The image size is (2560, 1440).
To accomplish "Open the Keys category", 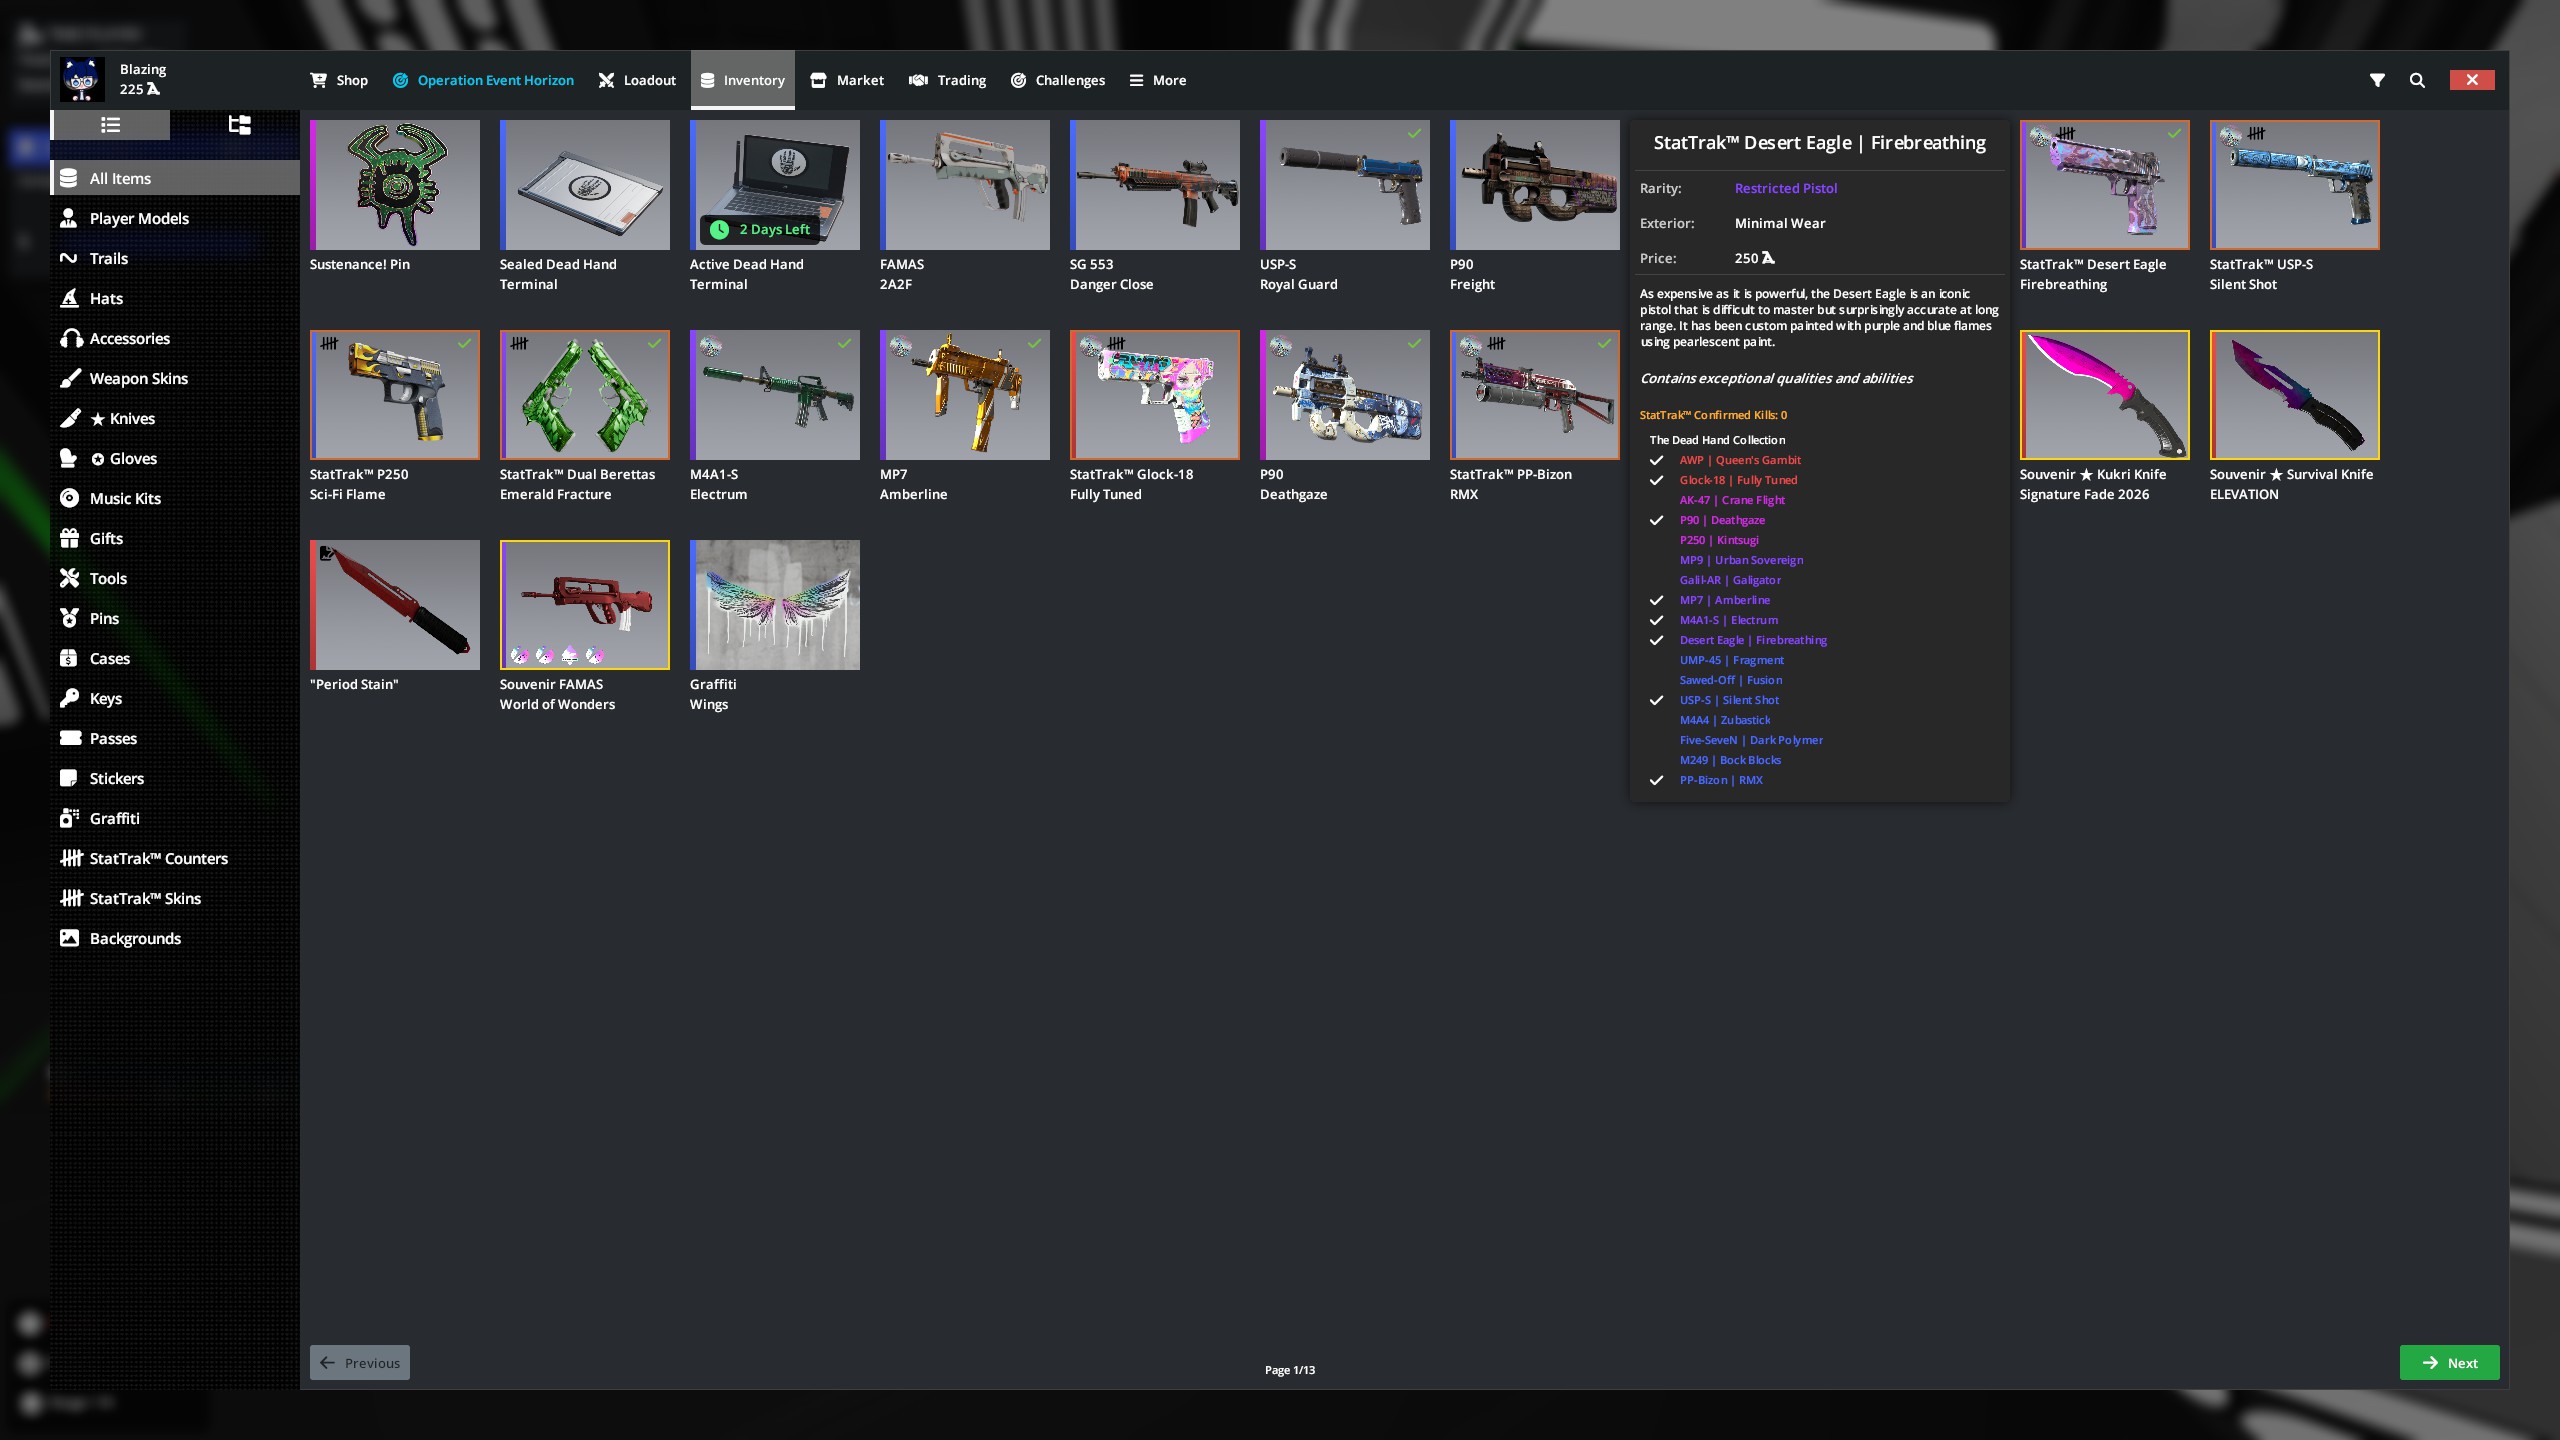I will click(105, 698).
